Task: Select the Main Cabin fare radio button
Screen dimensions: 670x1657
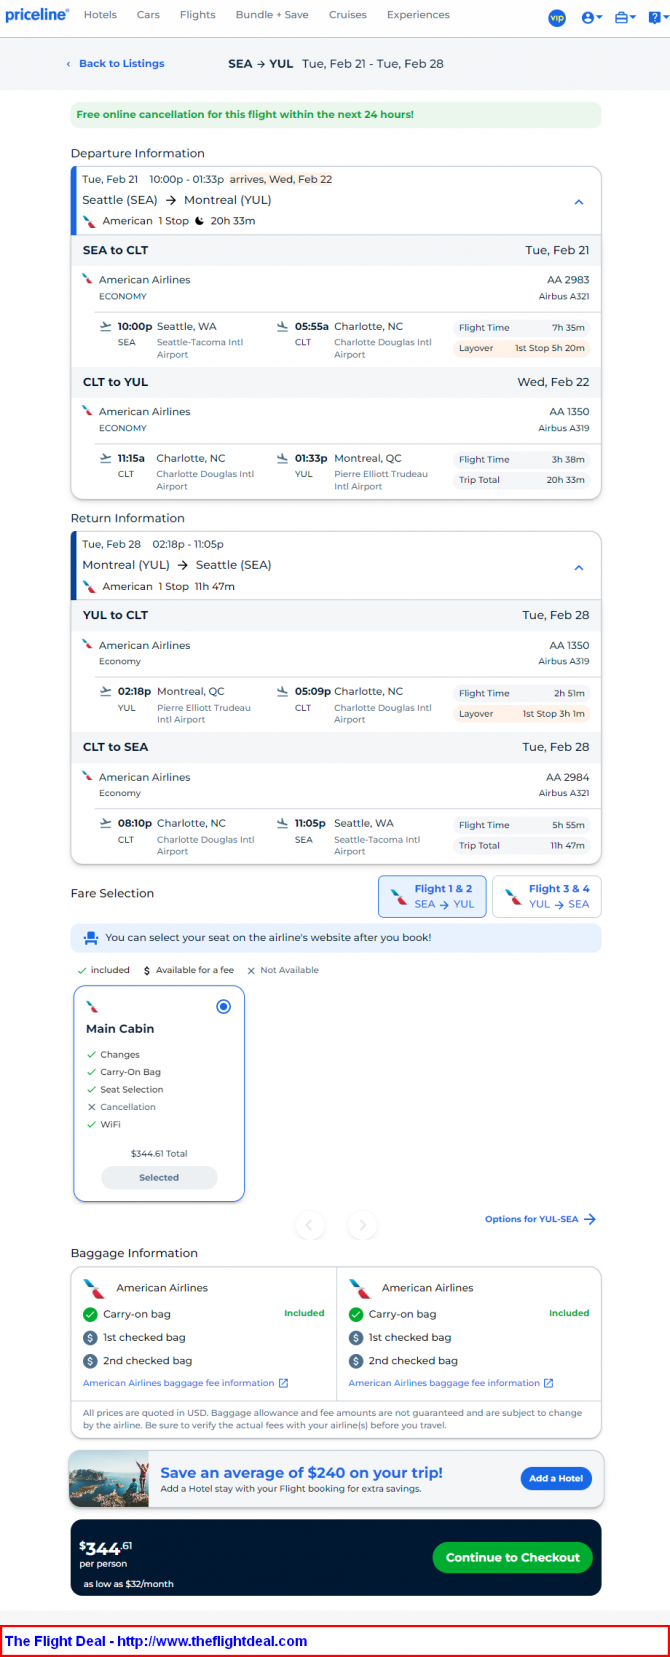Action: coord(223,1007)
